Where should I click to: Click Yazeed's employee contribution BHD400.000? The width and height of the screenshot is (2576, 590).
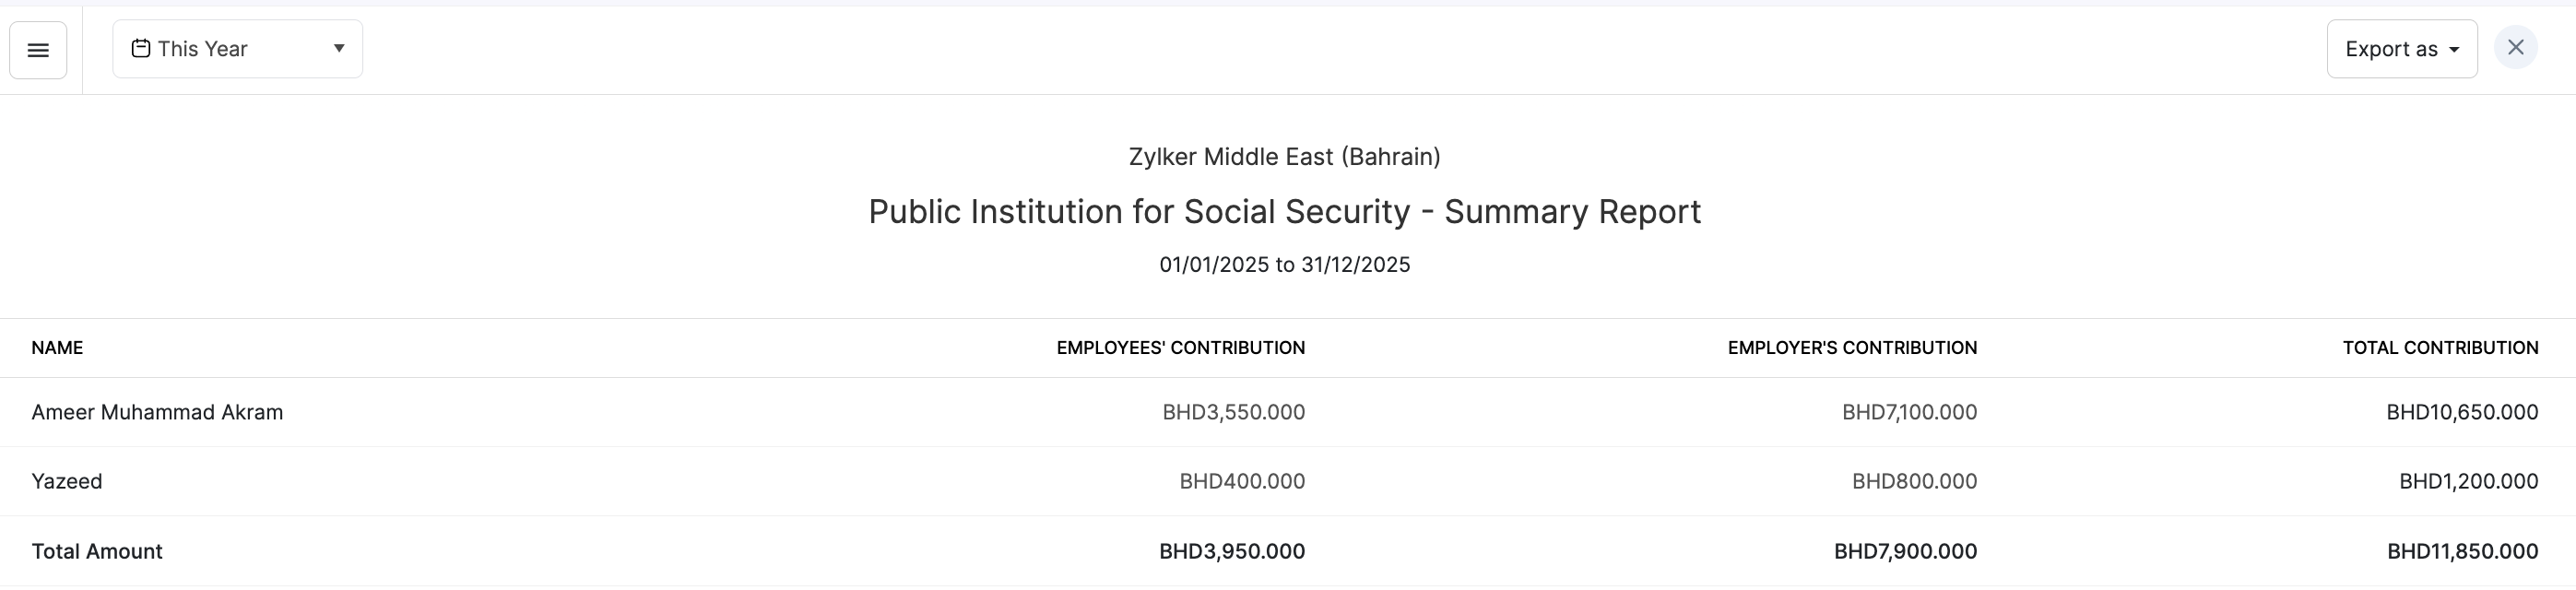click(x=1242, y=481)
